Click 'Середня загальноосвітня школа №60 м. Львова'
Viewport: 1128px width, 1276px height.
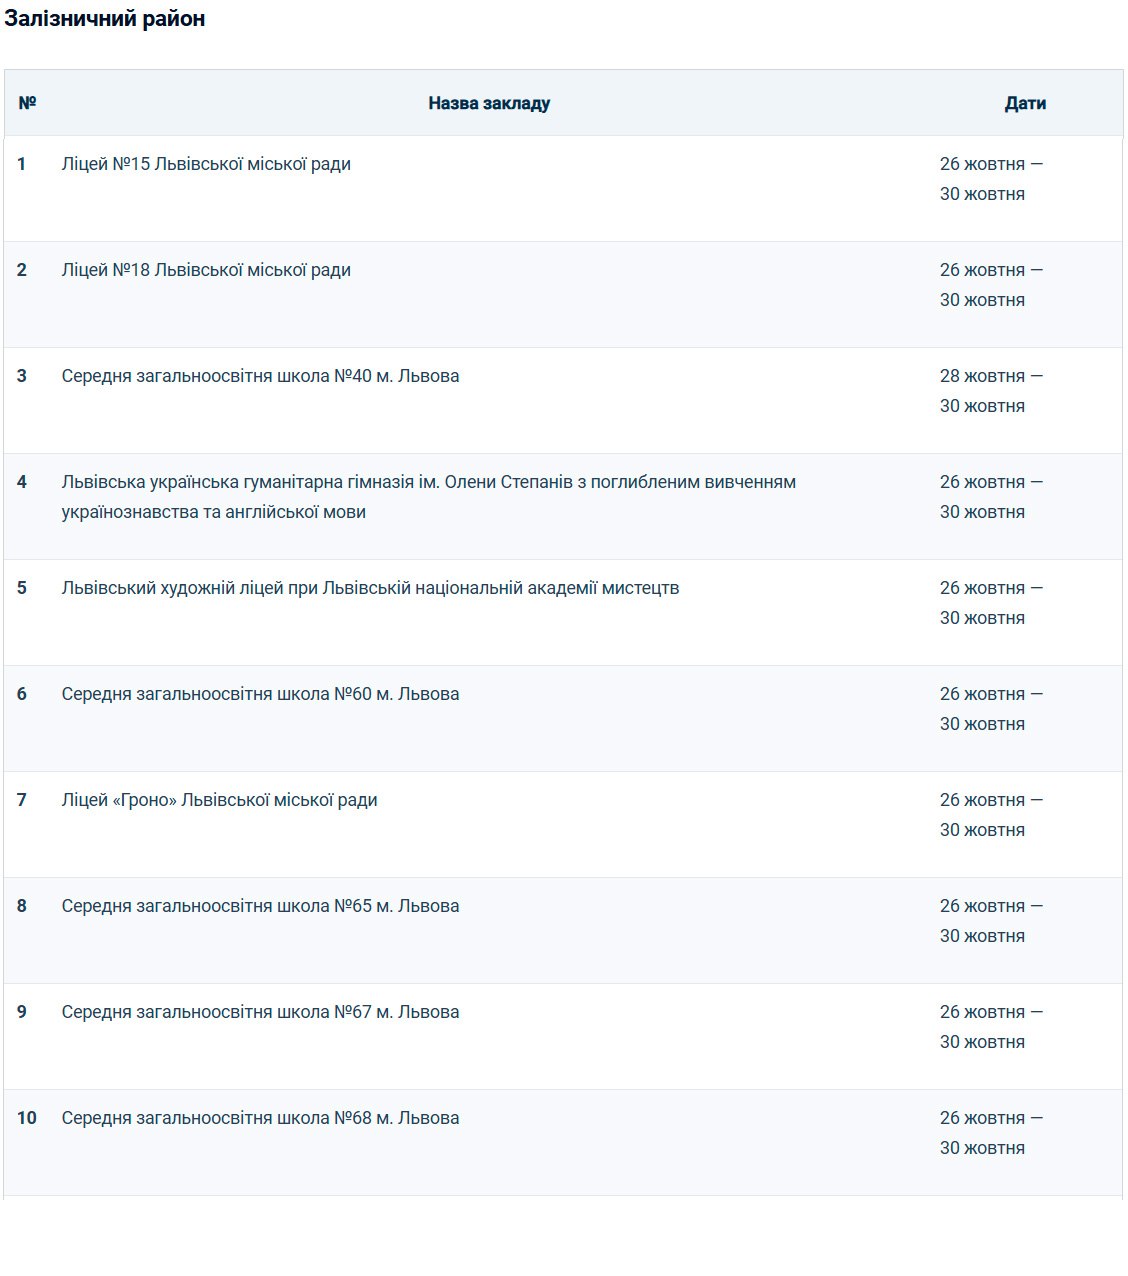(x=260, y=694)
